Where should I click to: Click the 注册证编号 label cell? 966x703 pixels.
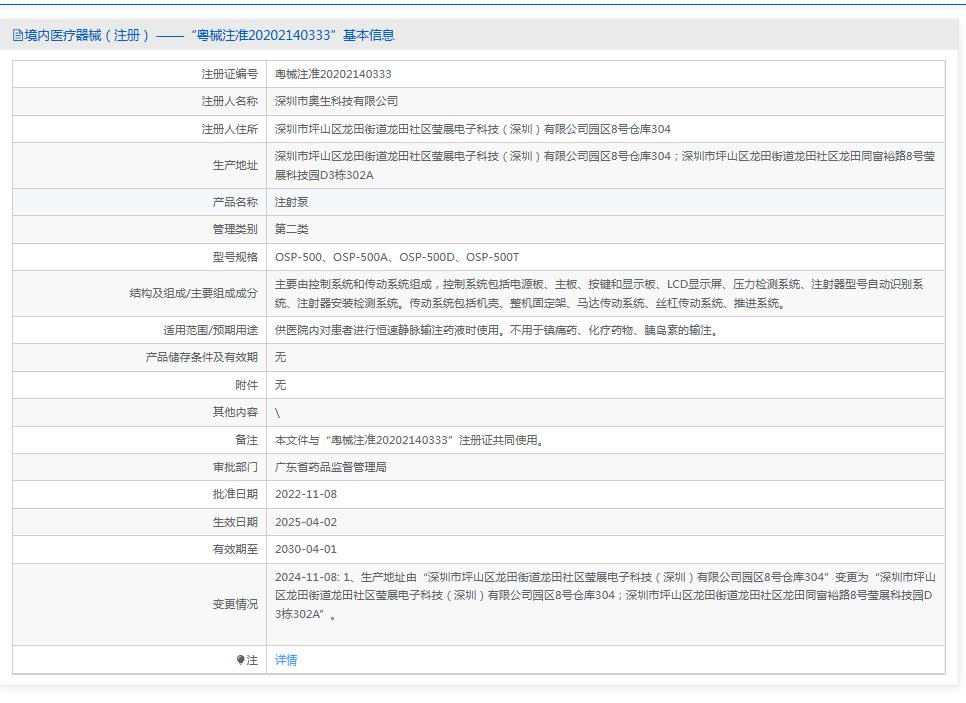pyautogui.click(x=140, y=74)
